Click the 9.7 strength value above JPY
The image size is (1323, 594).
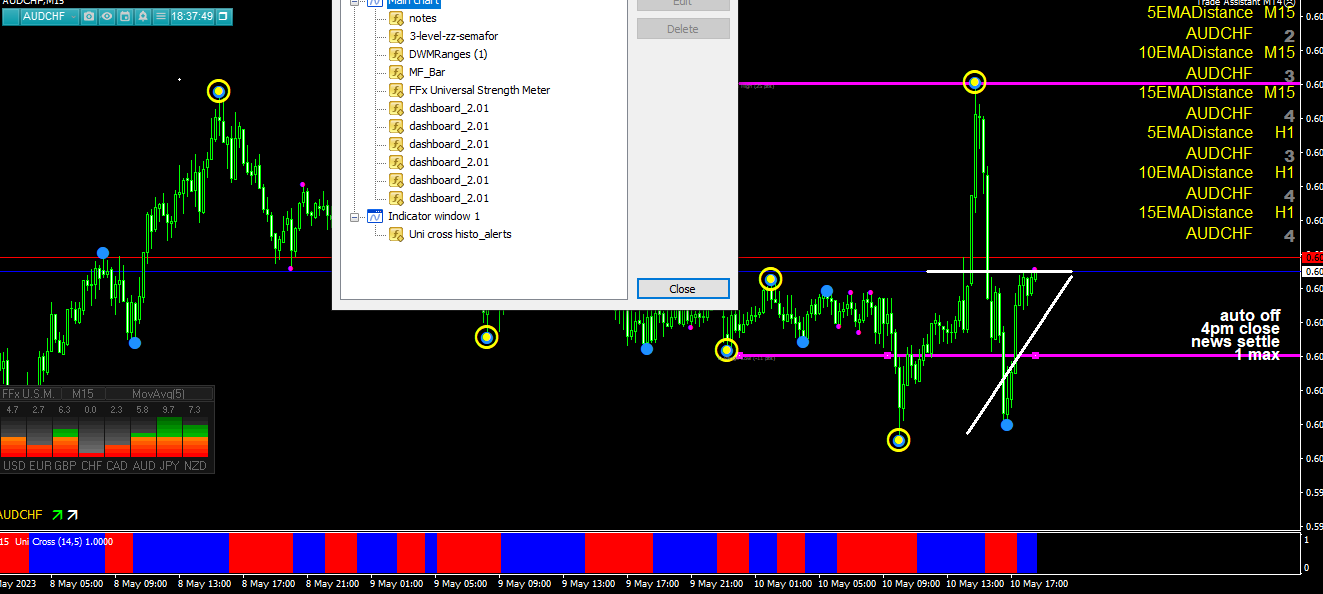(169, 410)
